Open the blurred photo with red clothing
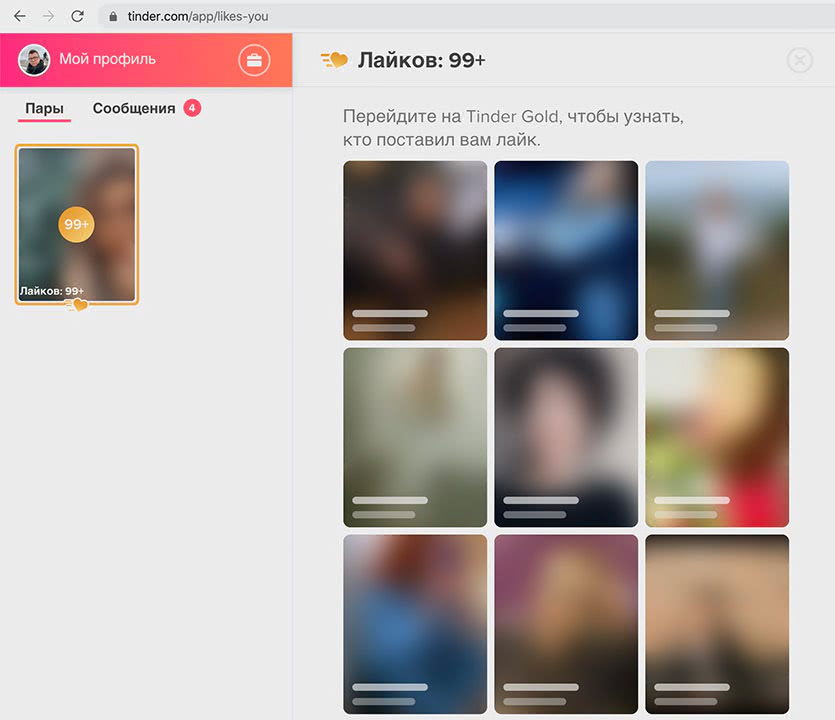Image resolution: width=835 pixels, height=720 pixels. coord(717,437)
